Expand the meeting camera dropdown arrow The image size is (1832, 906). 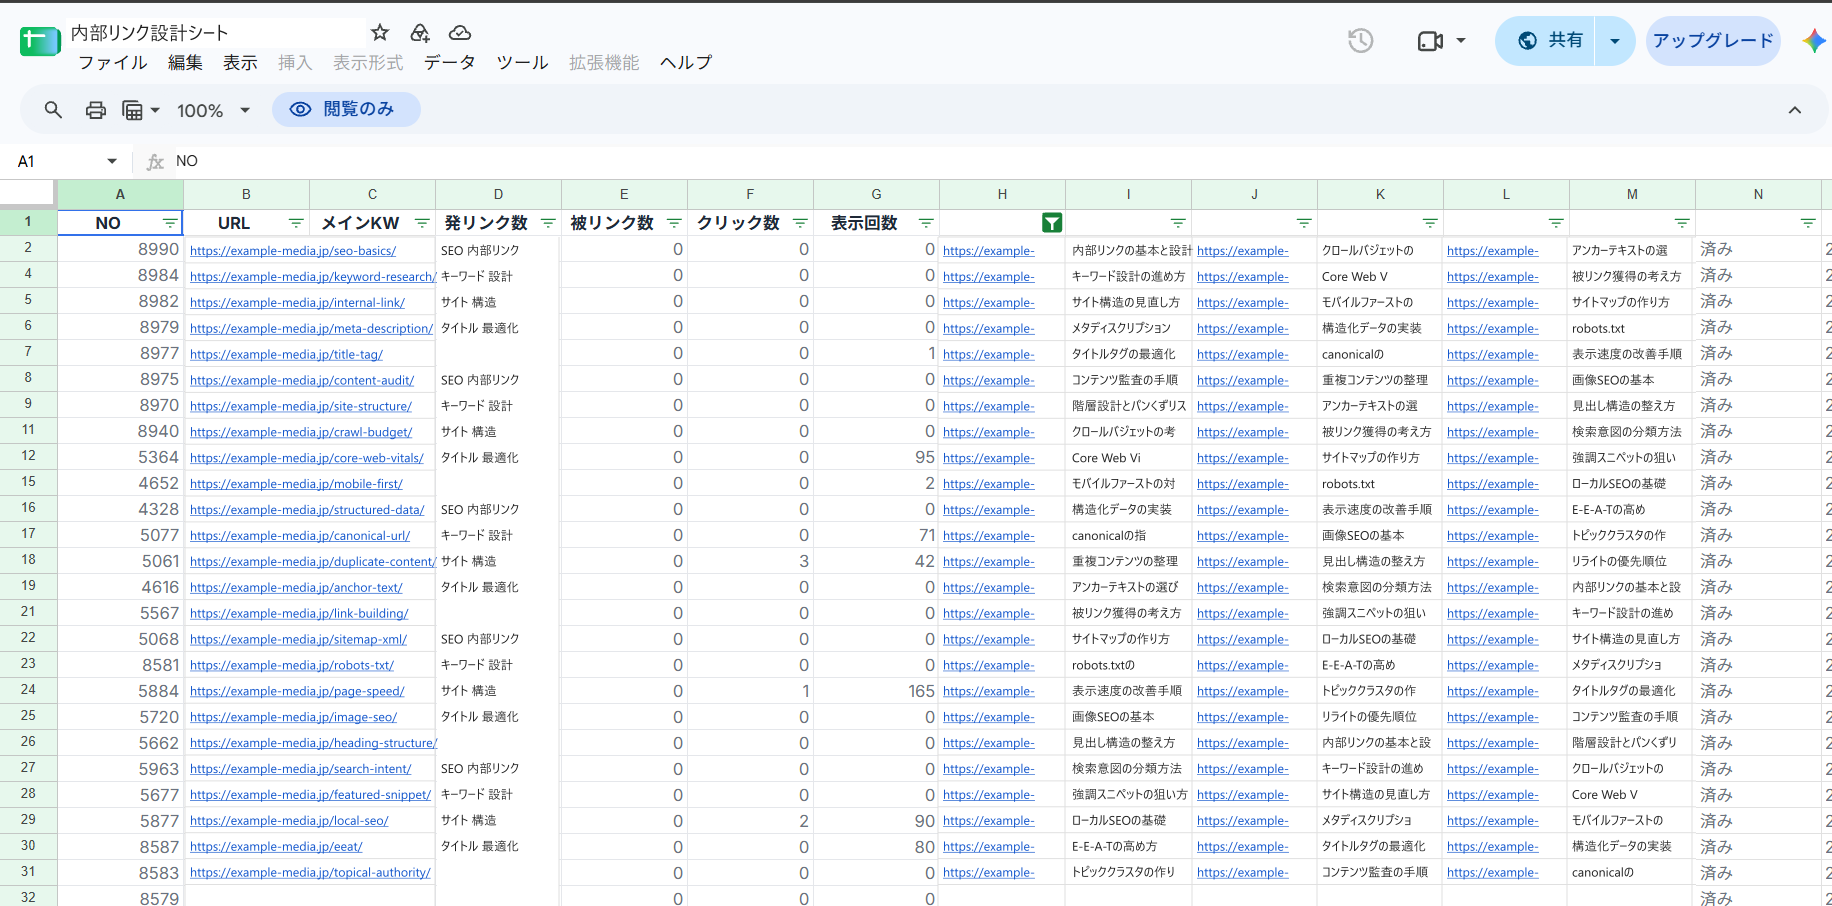click(x=1461, y=41)
